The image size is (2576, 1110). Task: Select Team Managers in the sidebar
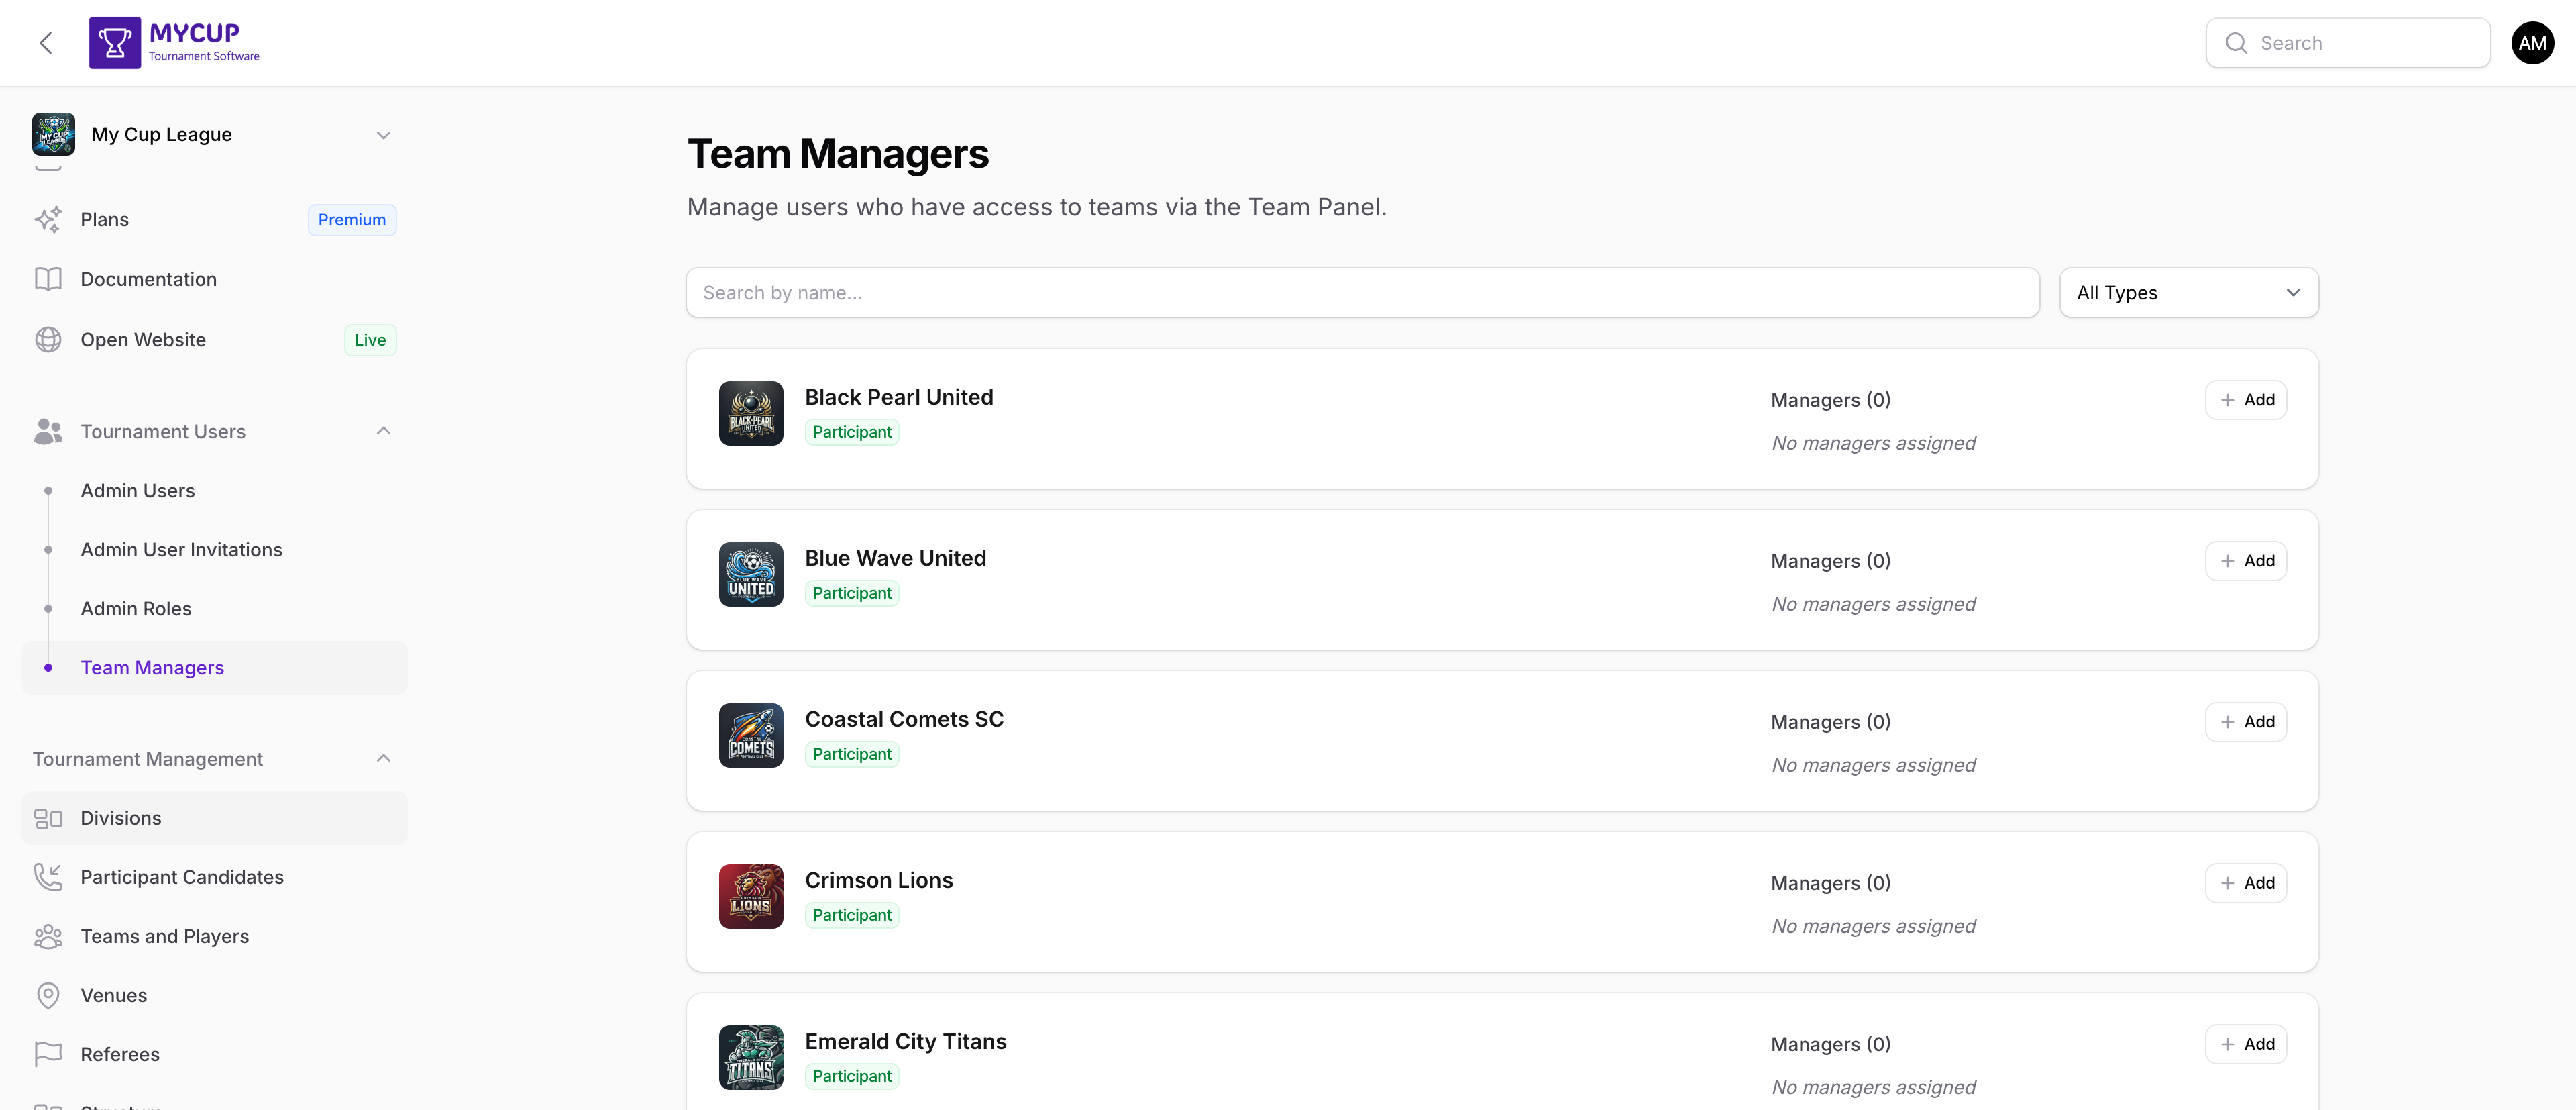(x=152, y=667)
